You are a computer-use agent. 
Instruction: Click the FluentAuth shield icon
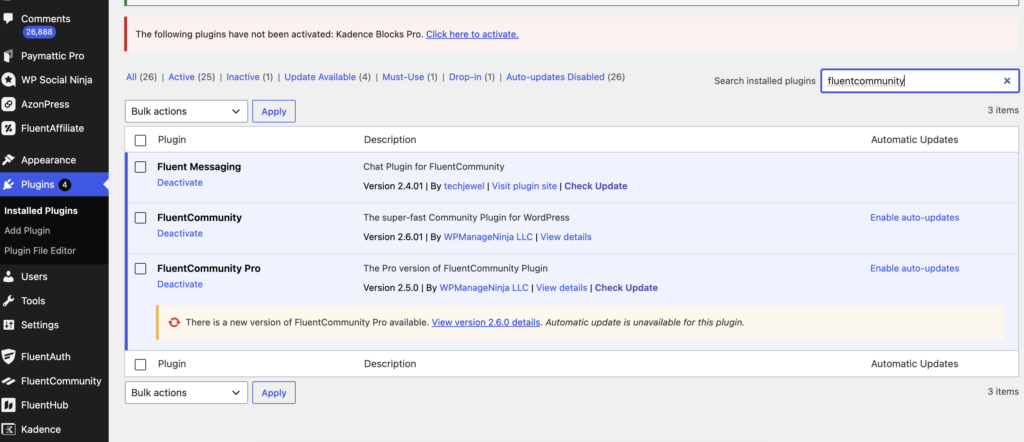[x=8, y=356]
